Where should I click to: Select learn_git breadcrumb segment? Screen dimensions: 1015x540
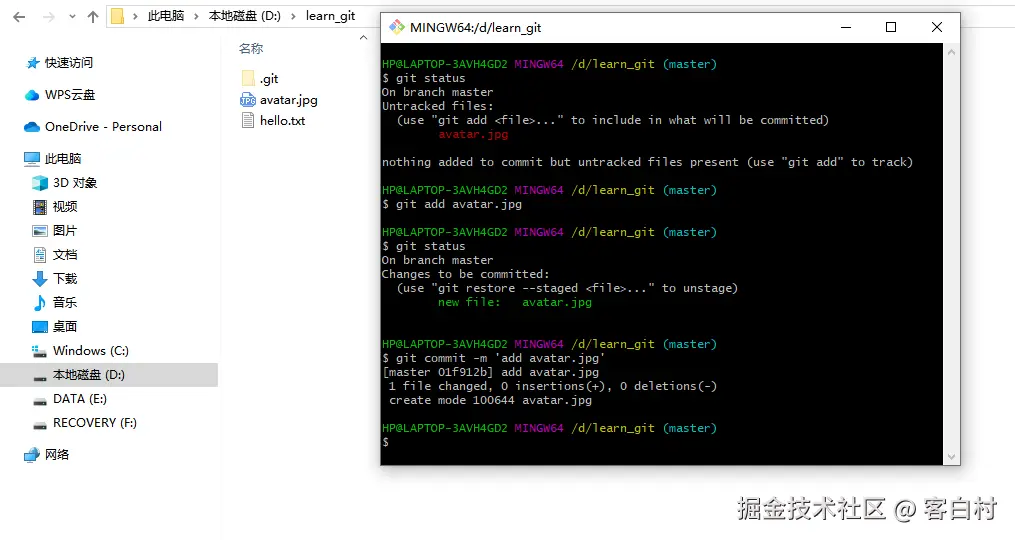coord(330,16)
